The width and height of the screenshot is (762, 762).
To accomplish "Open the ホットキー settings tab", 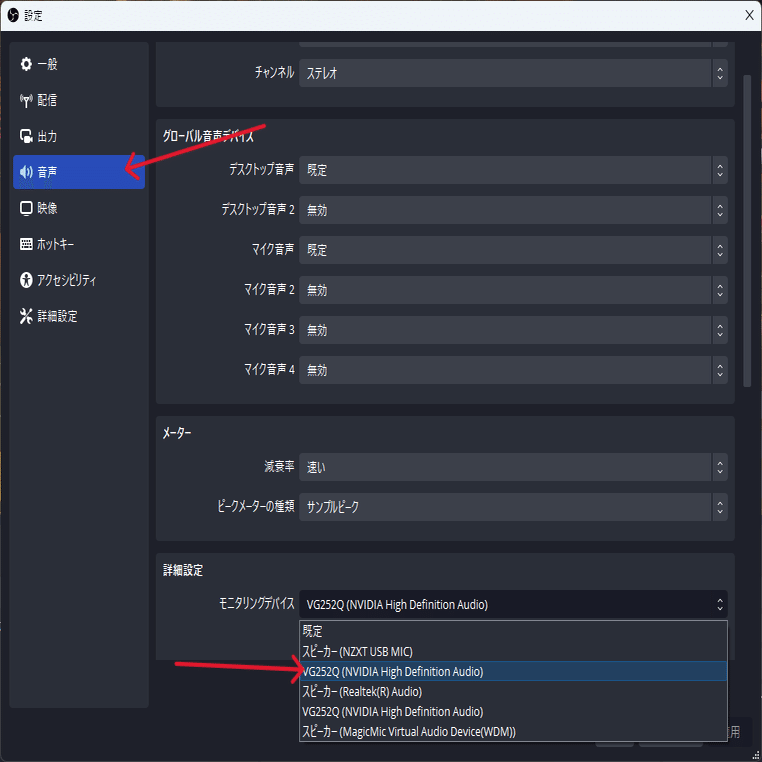I will click(x=79, y=244).
